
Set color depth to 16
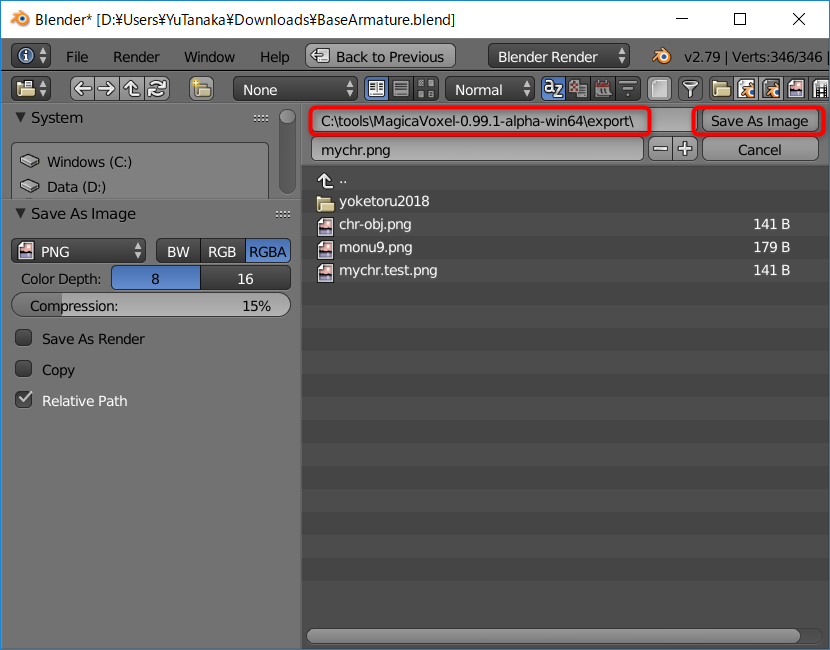tap(246, 278)
